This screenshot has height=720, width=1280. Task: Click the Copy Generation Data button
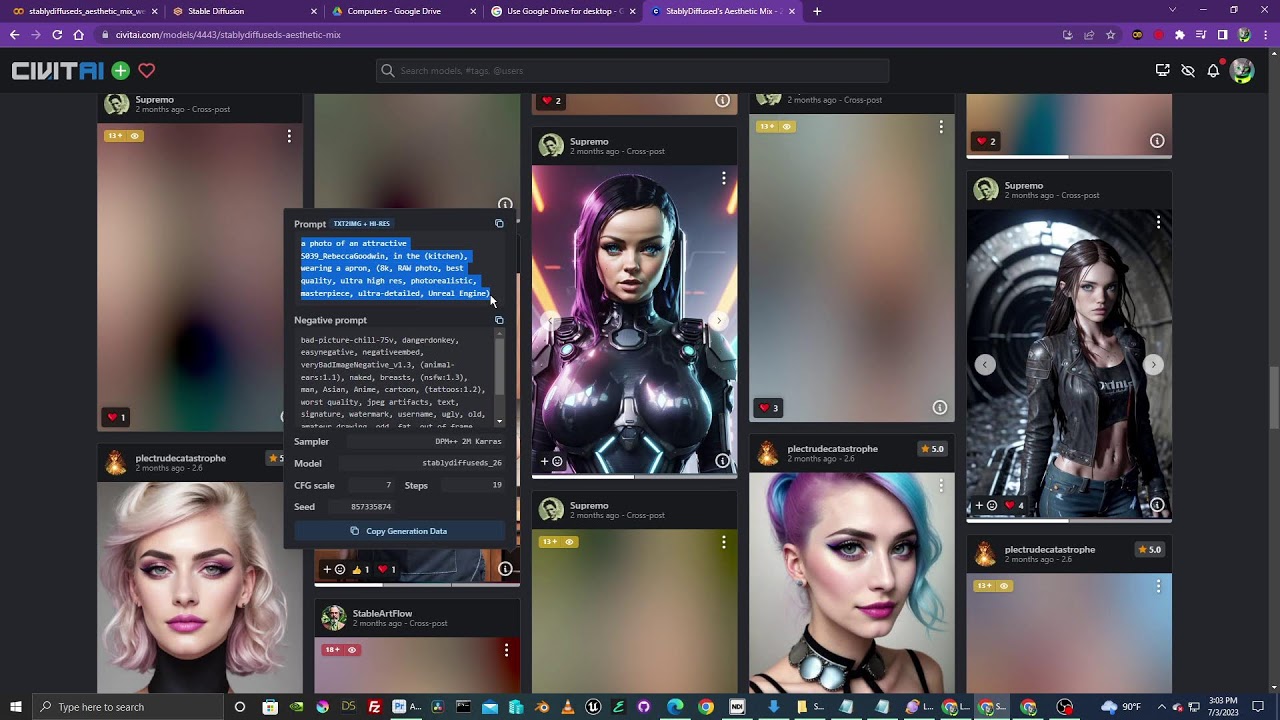399,531
